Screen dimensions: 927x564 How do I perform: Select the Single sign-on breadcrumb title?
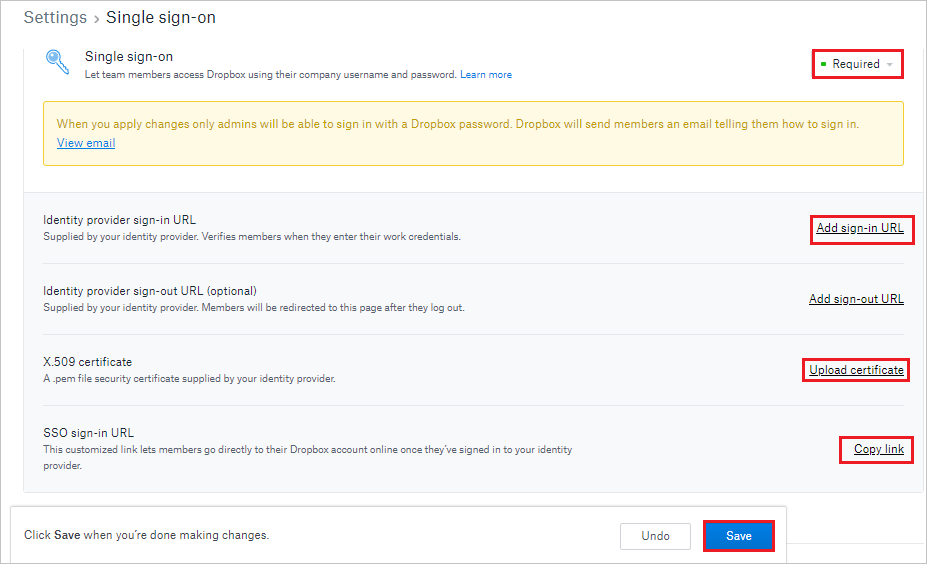click(161, 18)
